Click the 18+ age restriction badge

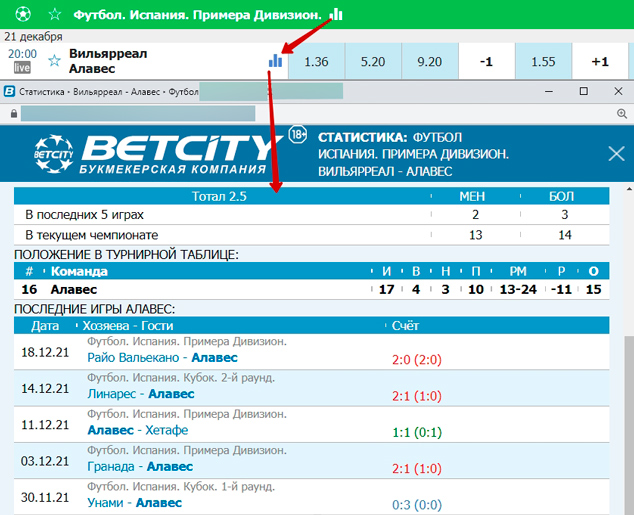[298, 134]
